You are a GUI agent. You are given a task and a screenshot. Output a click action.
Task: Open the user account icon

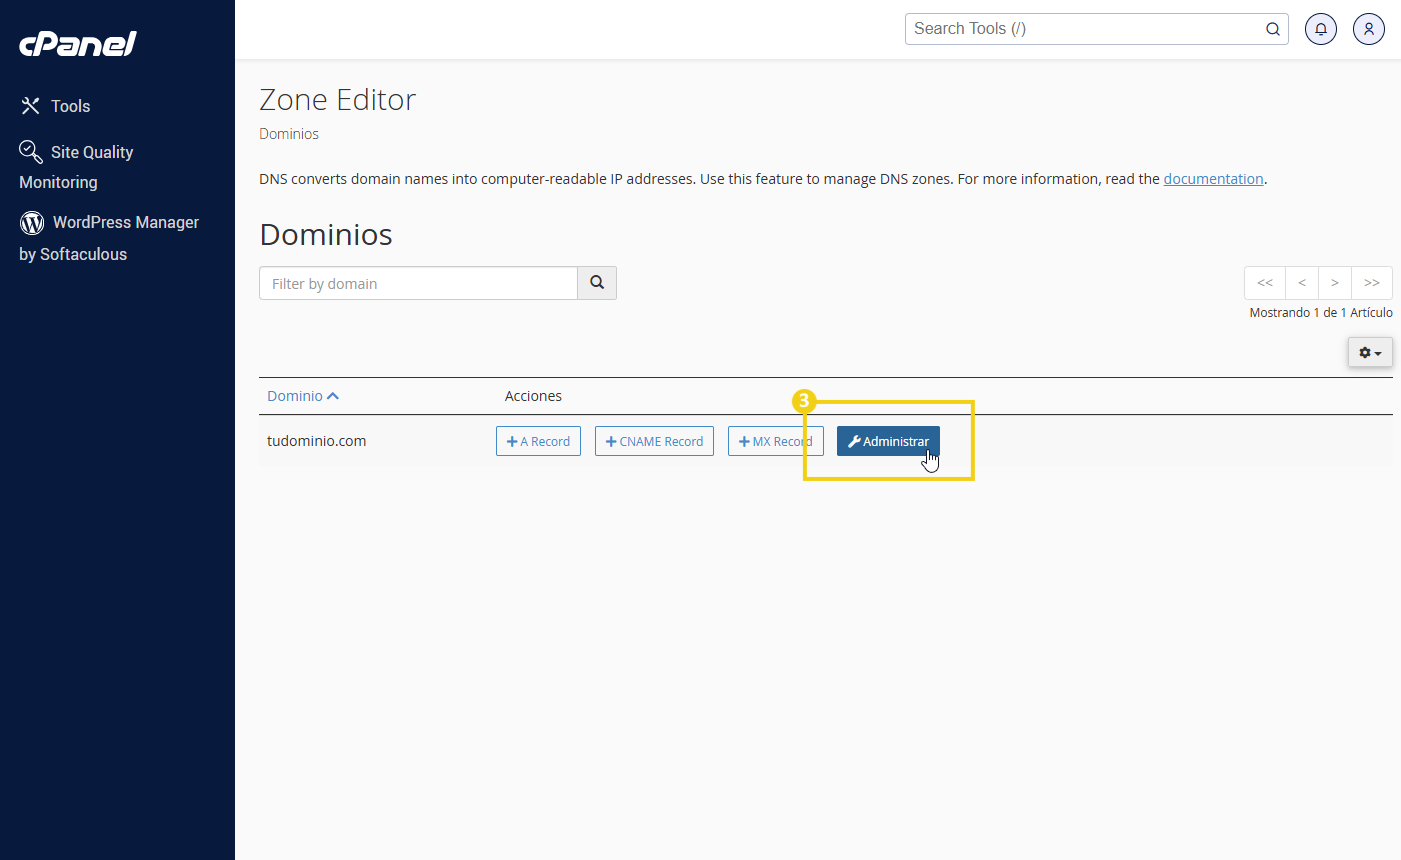[x=1368, y=29]
